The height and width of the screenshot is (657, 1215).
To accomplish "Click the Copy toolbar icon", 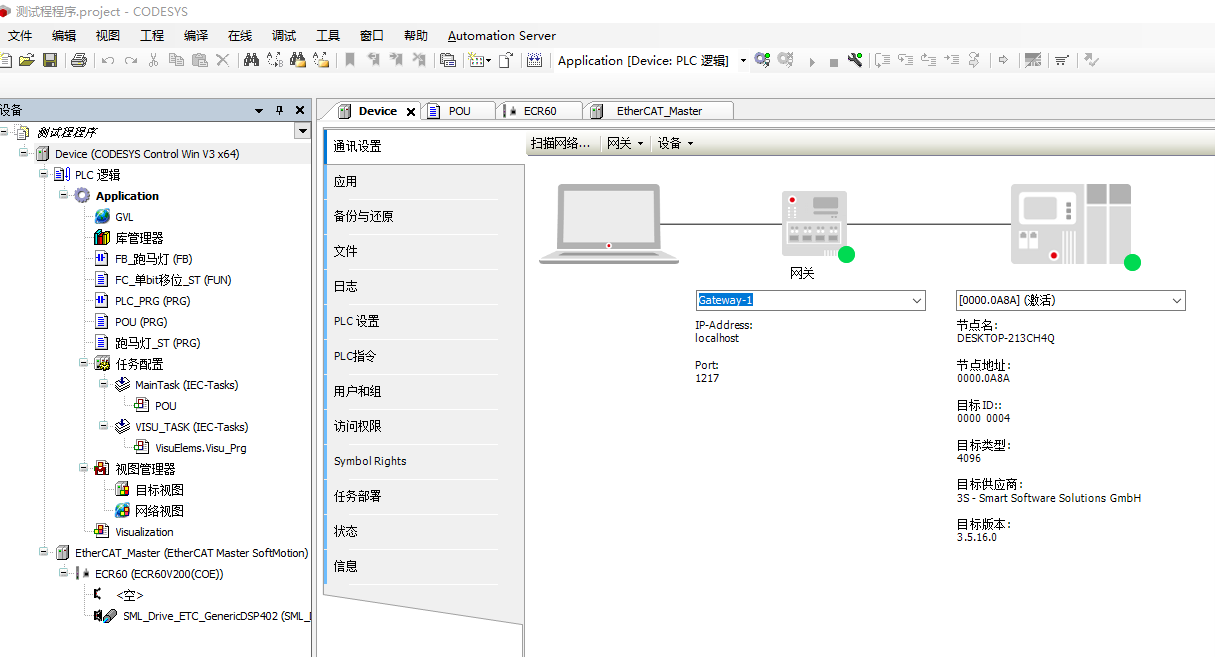I will coord(176,60).
